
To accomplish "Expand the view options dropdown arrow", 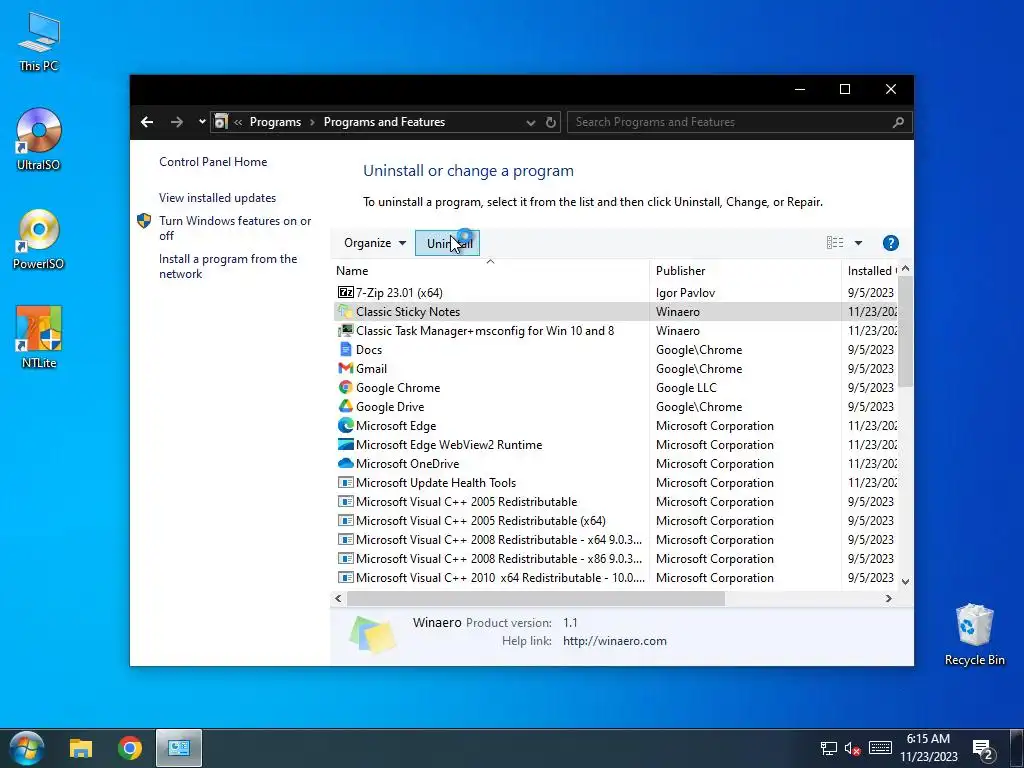I will pyautogui.click(x=858, y=243).
